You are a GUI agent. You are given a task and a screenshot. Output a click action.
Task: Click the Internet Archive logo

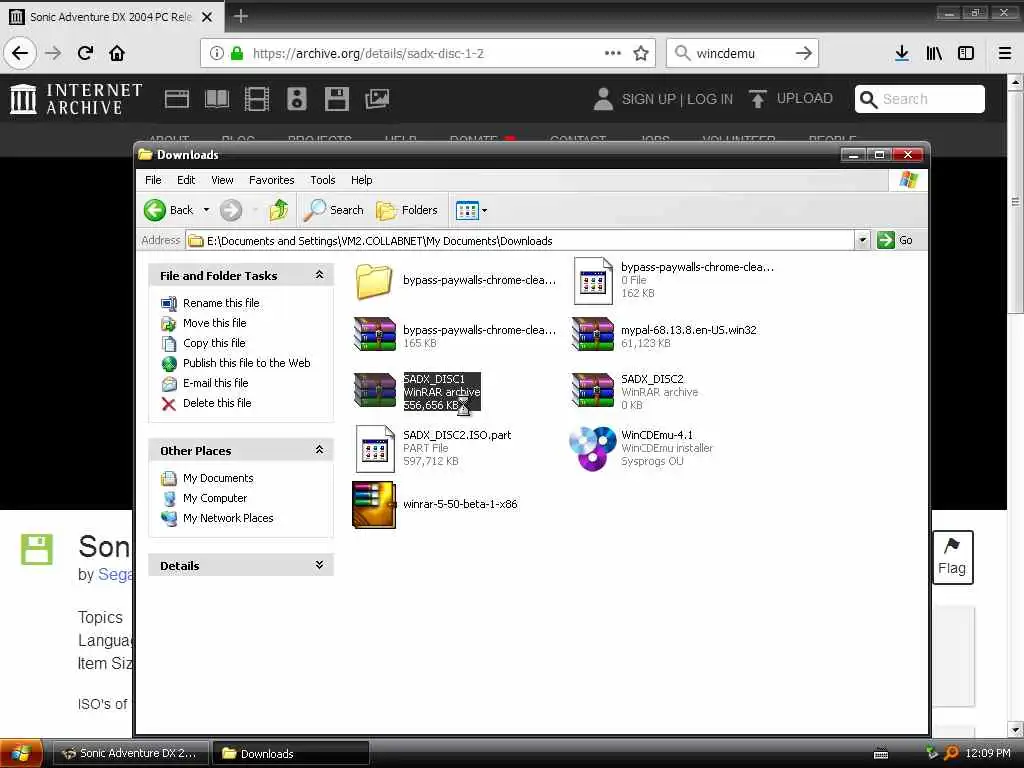pyautogui.click(x=76, y=99)
